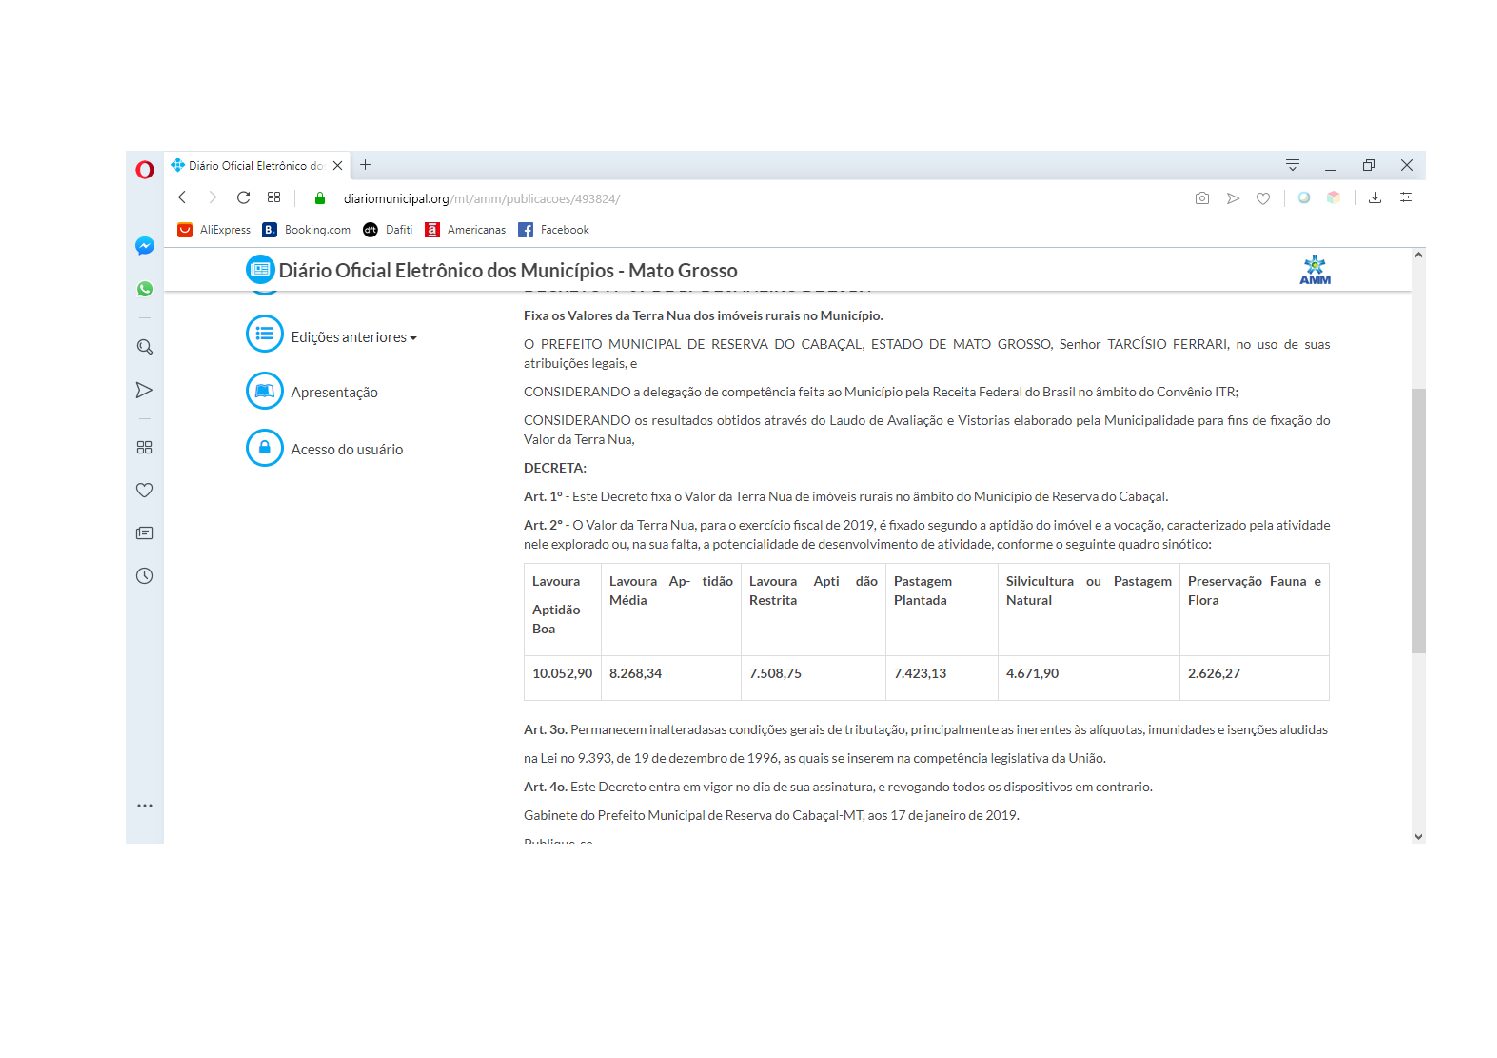Open the tabs menu in title bar
This screenshot has width=1497, height=1058.
(1292, 165)
